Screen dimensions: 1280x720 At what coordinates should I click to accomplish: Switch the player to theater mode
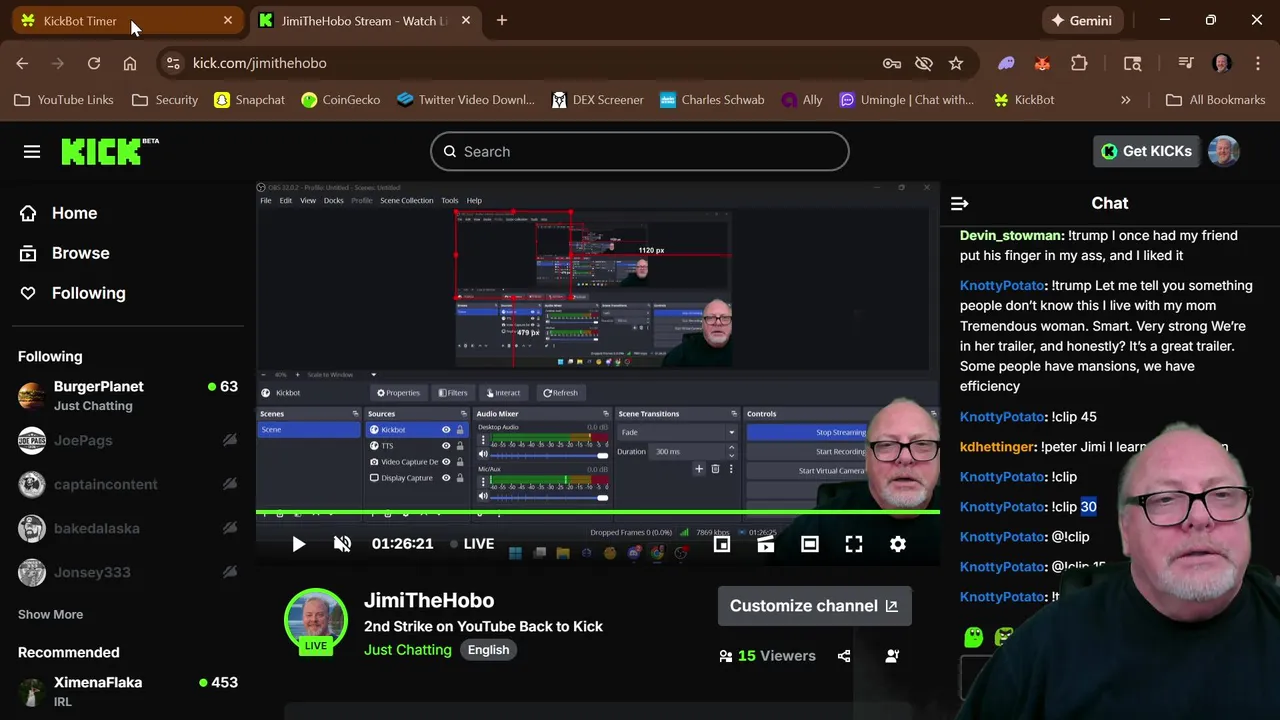point(810,544)
